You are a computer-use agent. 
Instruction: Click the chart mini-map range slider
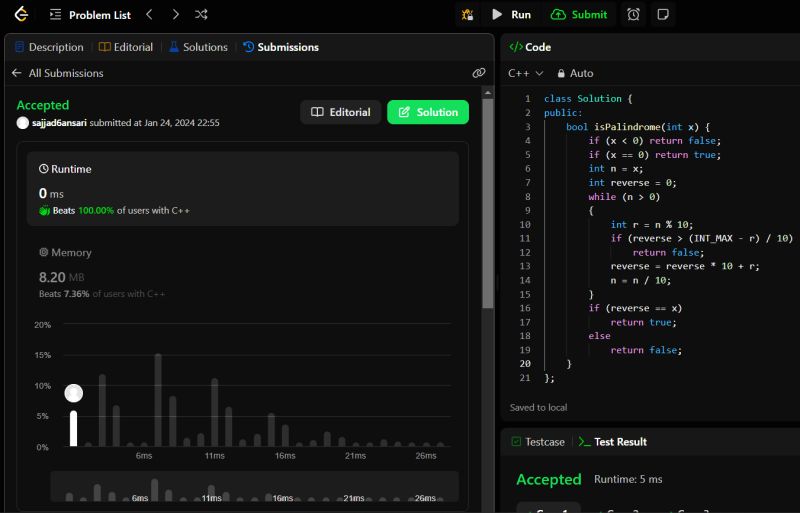pos(254,486)
